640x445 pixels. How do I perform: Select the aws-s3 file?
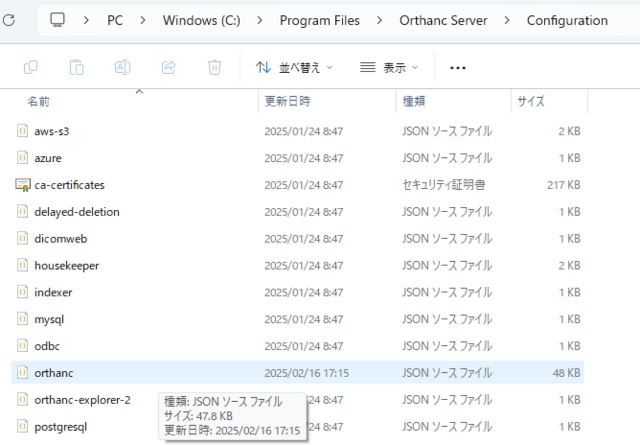51,131
